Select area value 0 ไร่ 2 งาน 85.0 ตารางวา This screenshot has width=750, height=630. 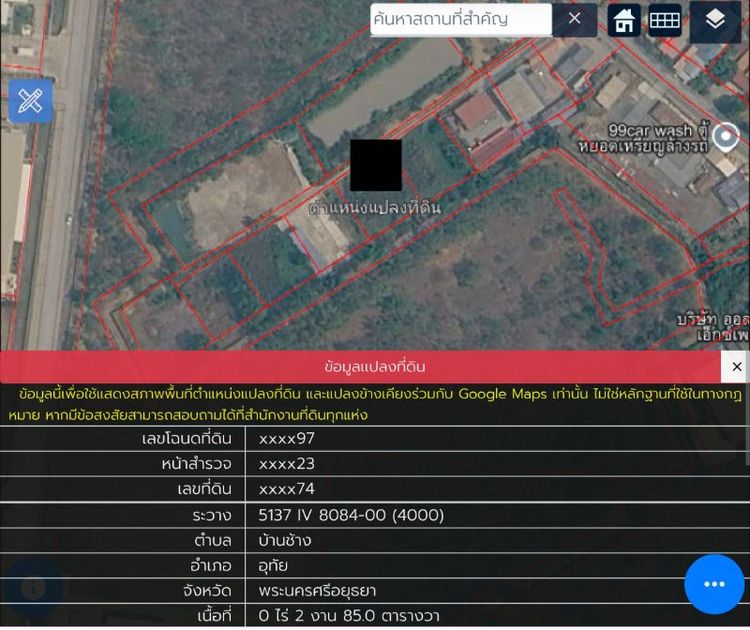tap(349, 616)
